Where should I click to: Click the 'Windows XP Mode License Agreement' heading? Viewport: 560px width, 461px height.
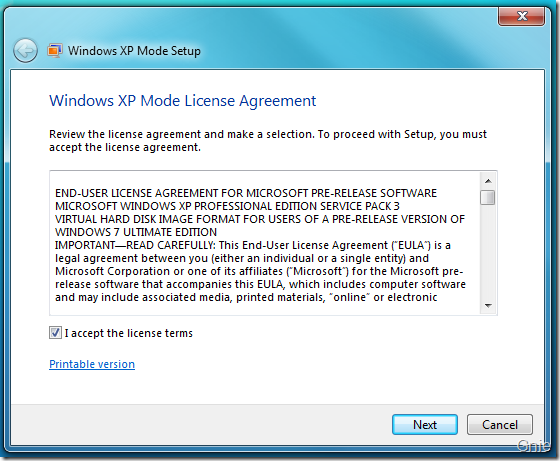click(x=182, y=101)
